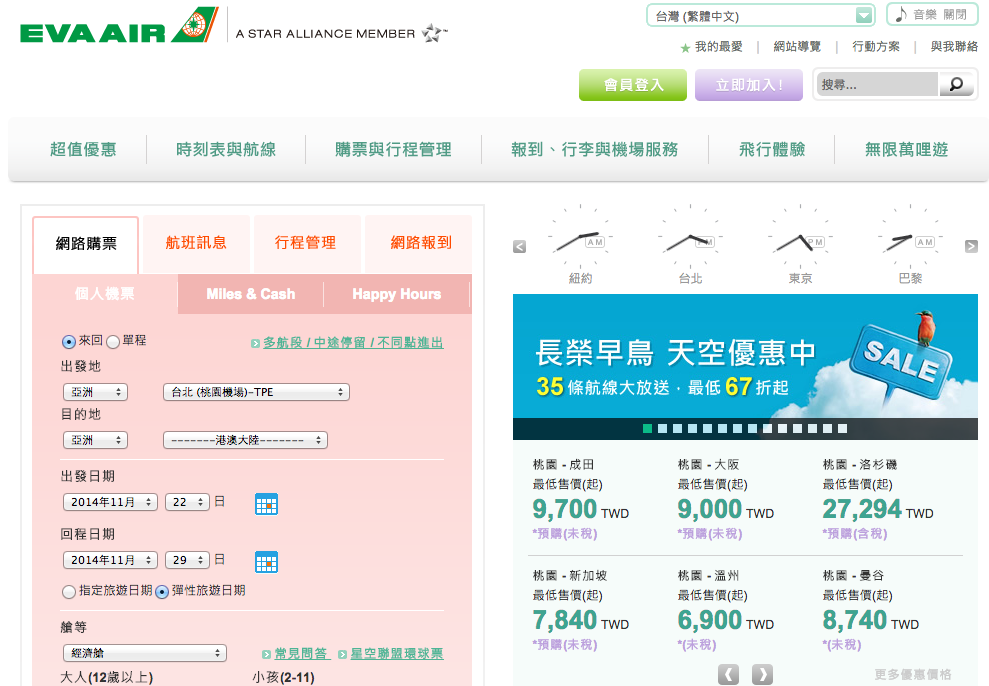Image resolution: width=989 pixels, height=686 pixels.
Task: Open the 超值優惠 menu
Action: [83, 149]
